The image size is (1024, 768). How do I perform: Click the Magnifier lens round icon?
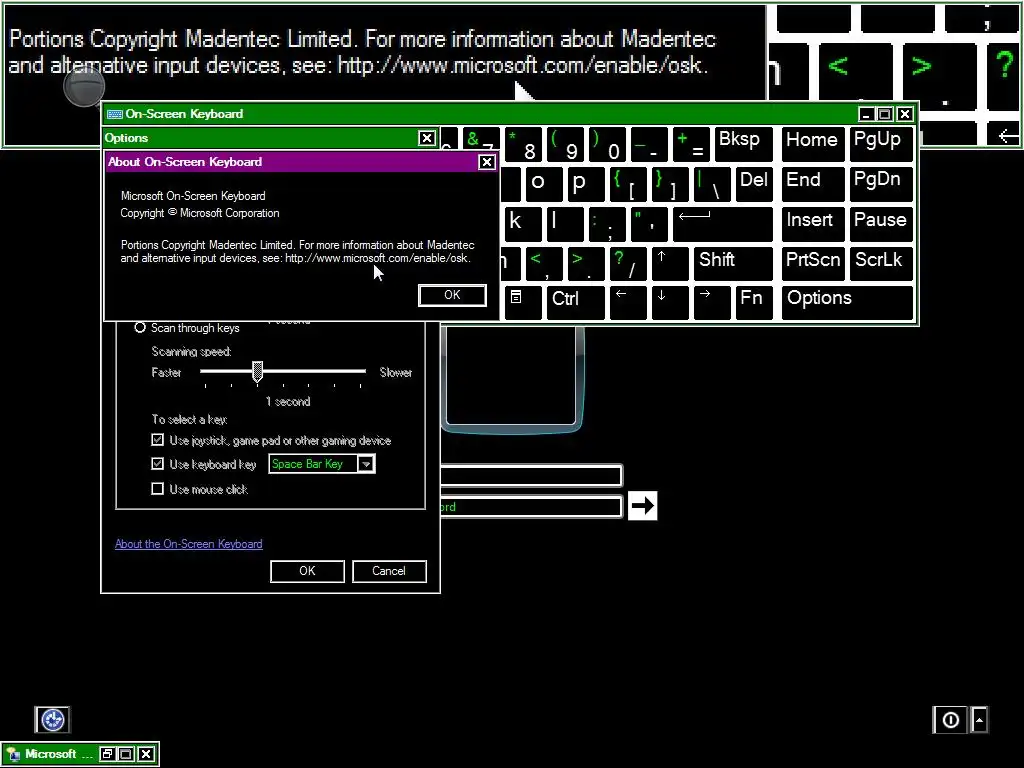[84, 87]
